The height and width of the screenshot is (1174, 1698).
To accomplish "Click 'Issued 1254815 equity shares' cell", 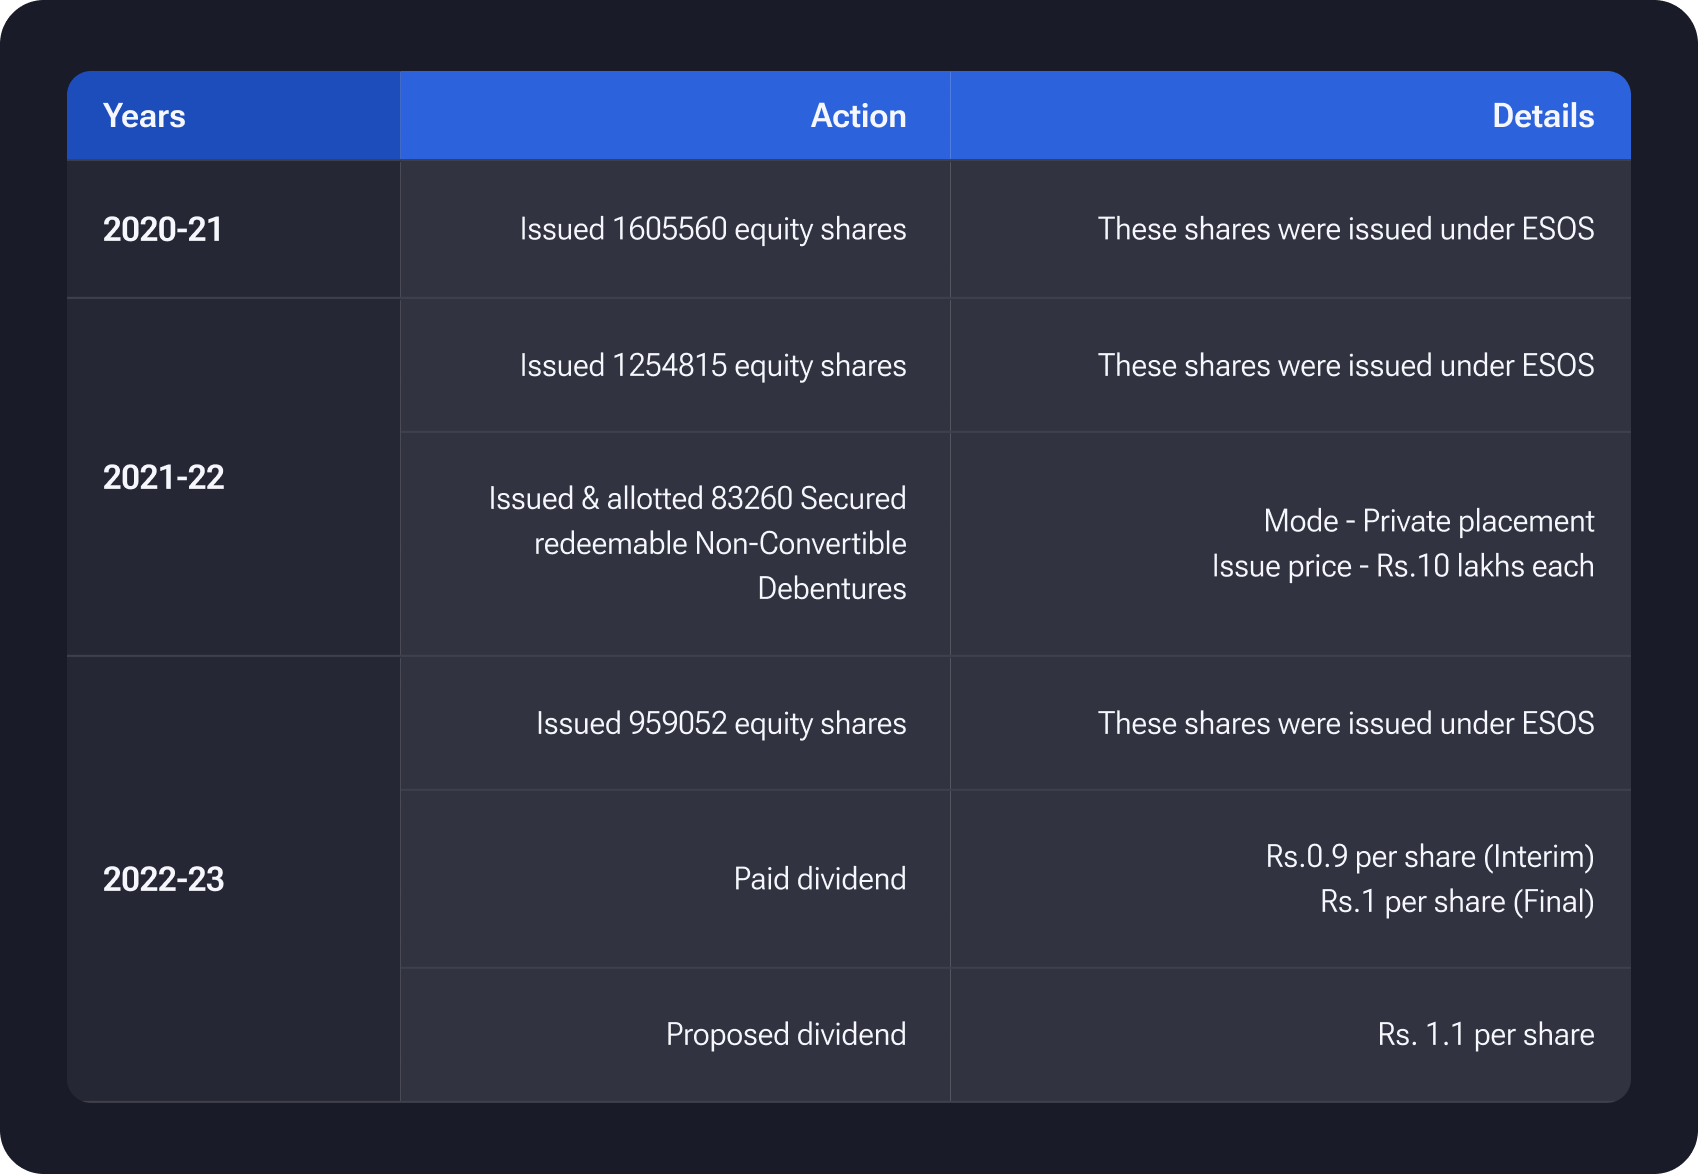I will tap(712, 366).
